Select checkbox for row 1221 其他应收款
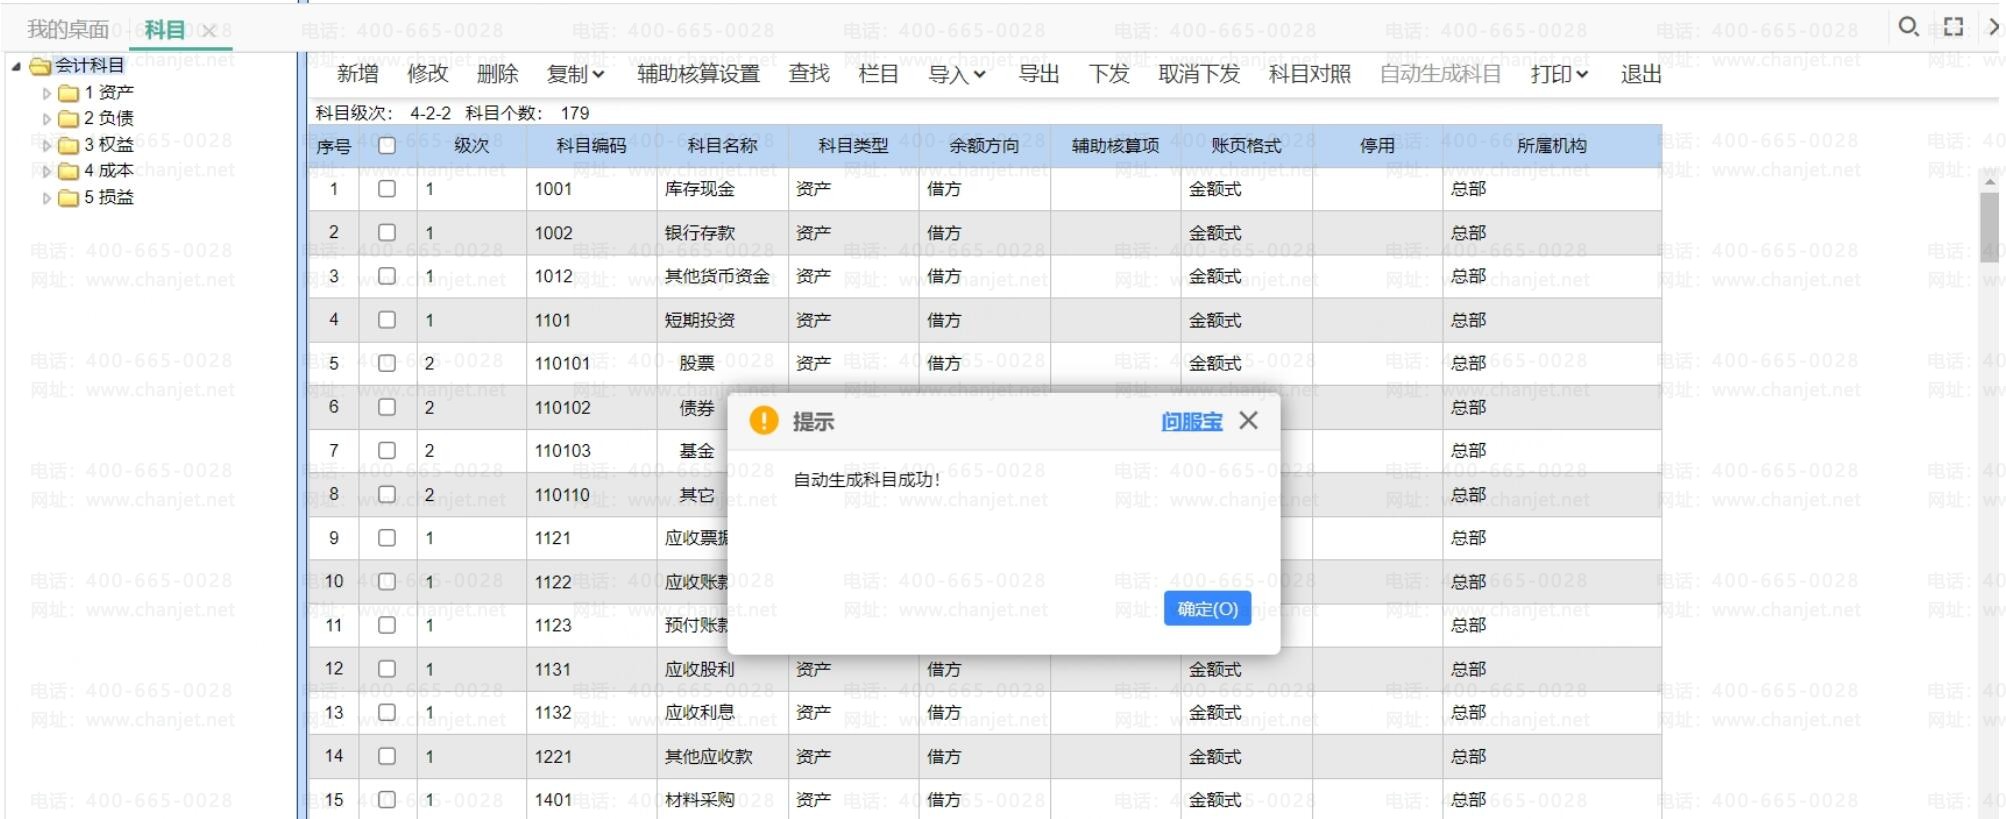The height and width of the screenshot is (819, 2006). [387, 757]
